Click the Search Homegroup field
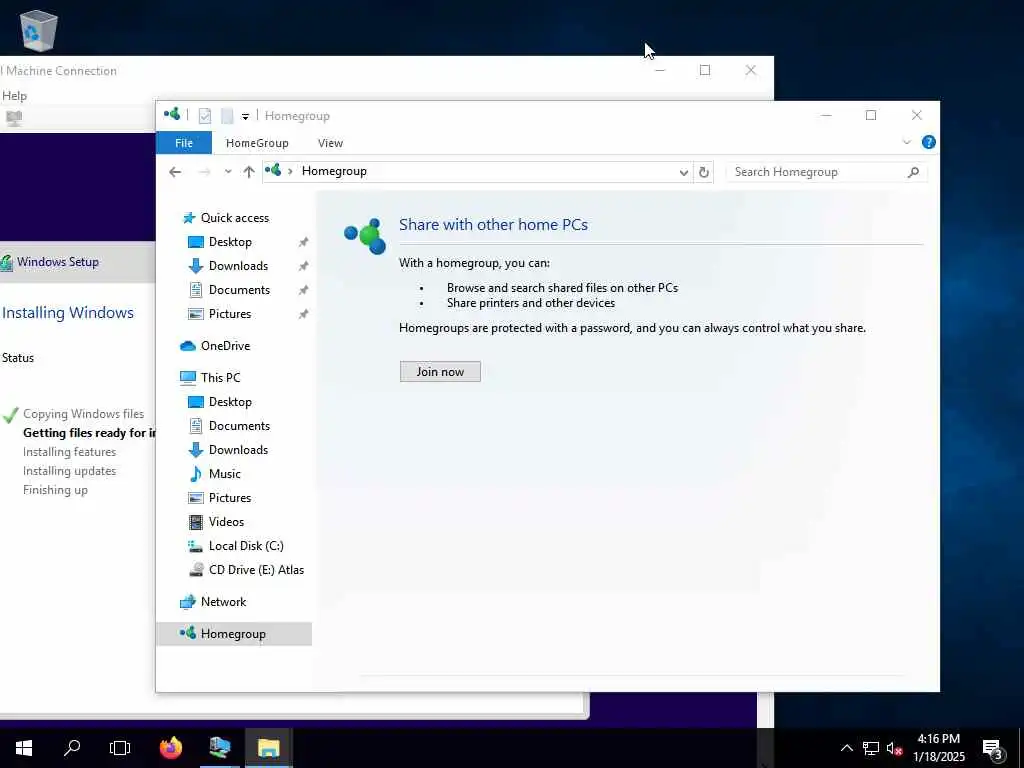 point(826,172)
